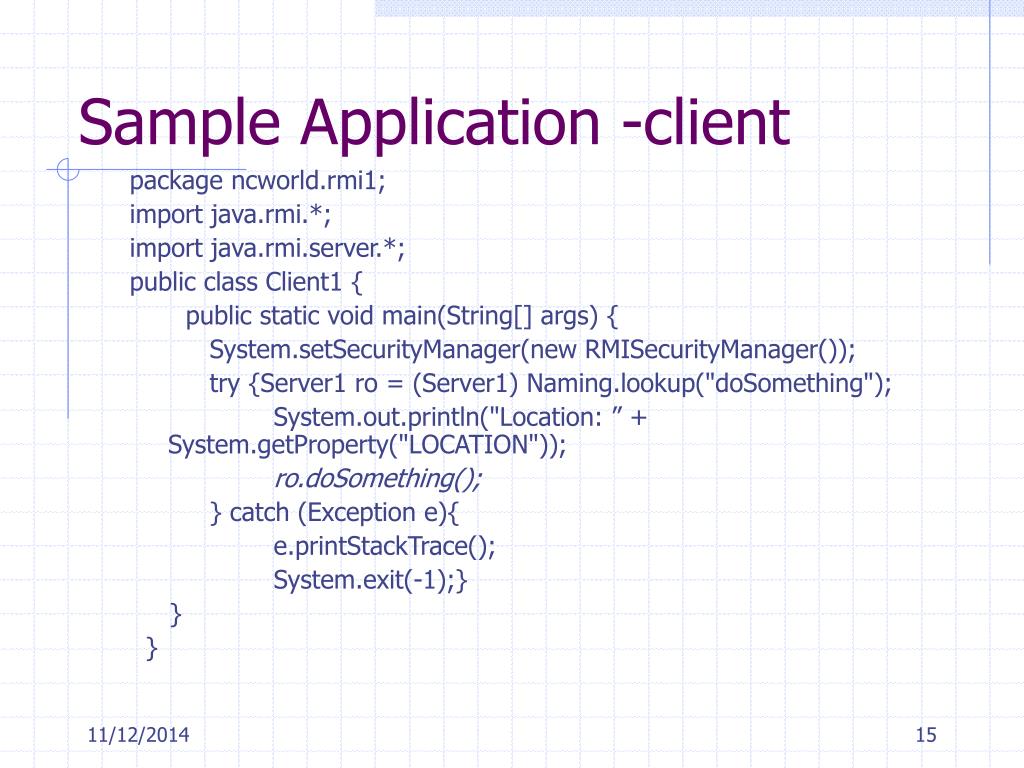Viewport: 1024px width, 768px height.
Task: Click the italic ro.doSomething(); line
Action: click(377, 479)
